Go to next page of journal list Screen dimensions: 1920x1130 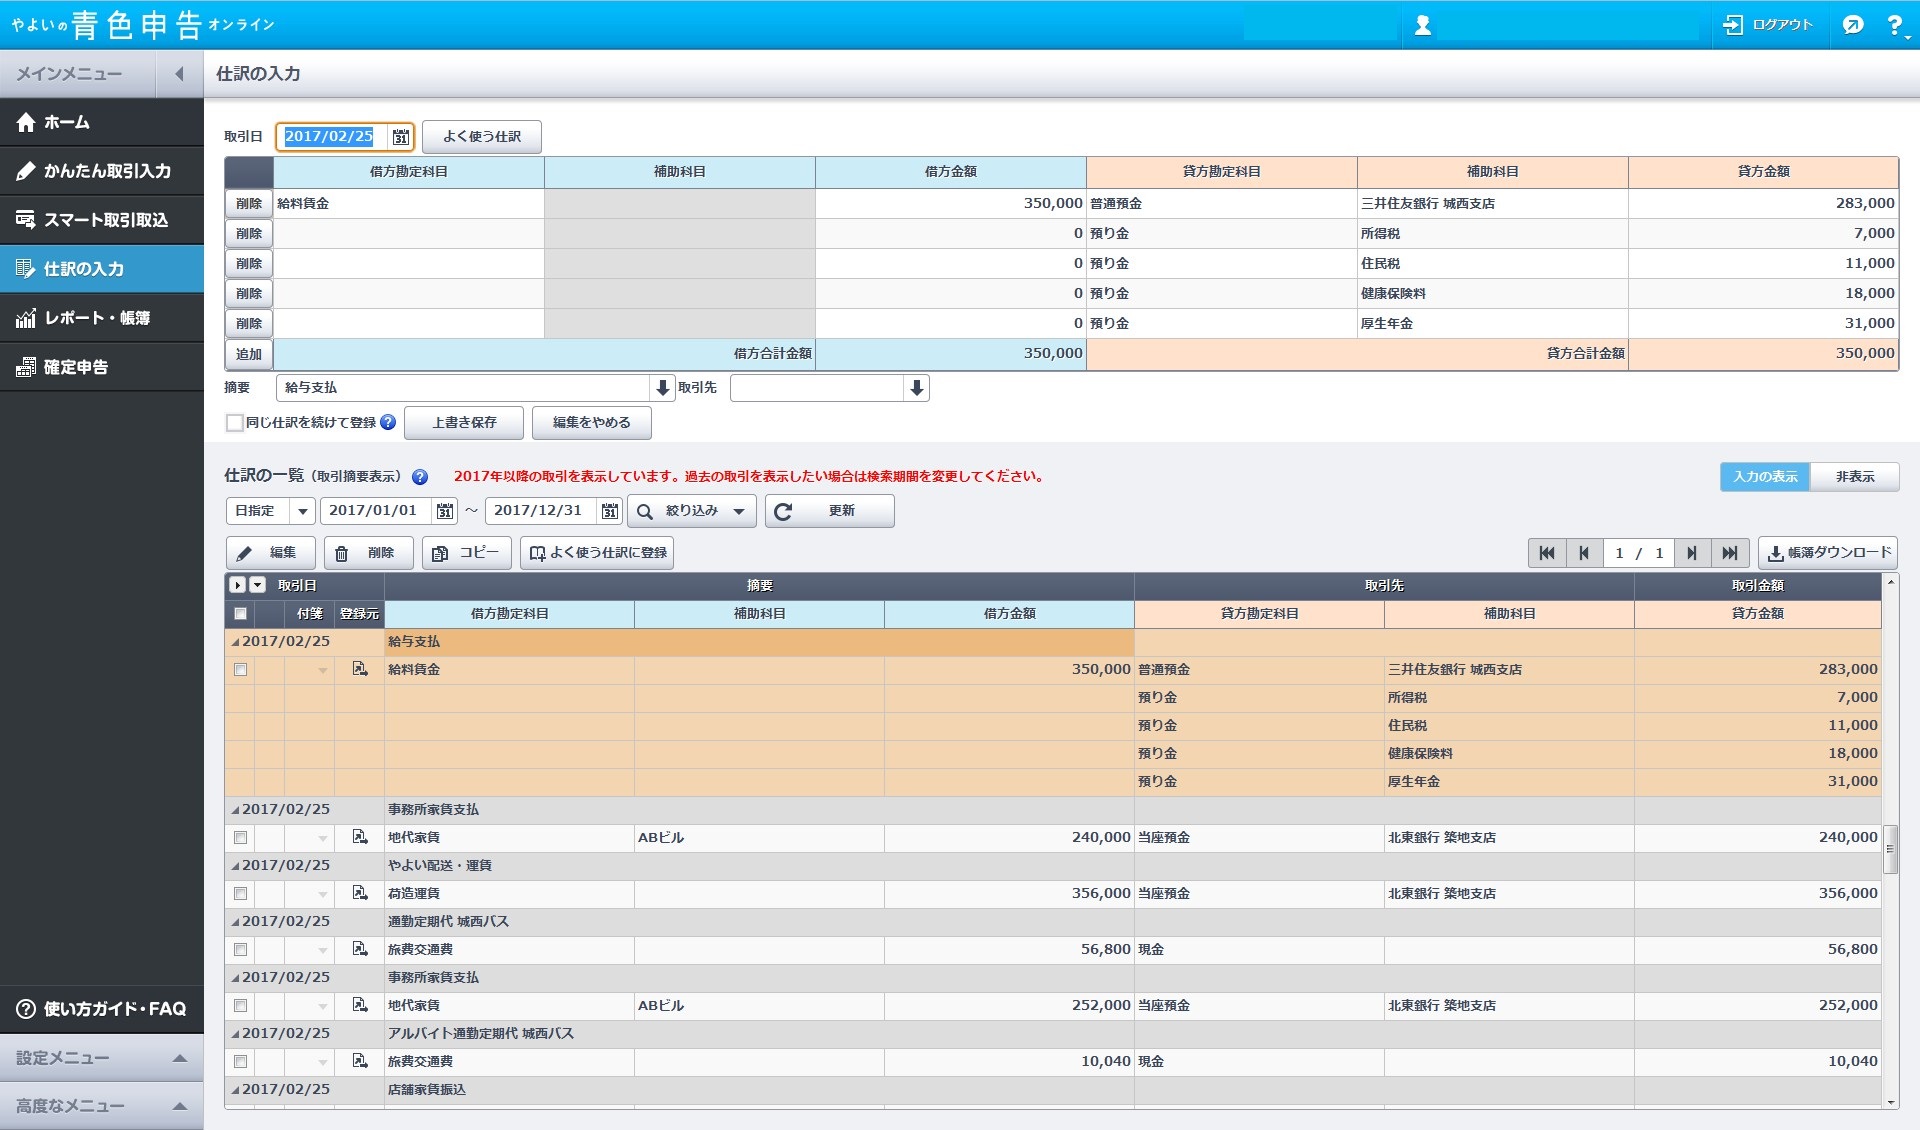coord(1692,553)
